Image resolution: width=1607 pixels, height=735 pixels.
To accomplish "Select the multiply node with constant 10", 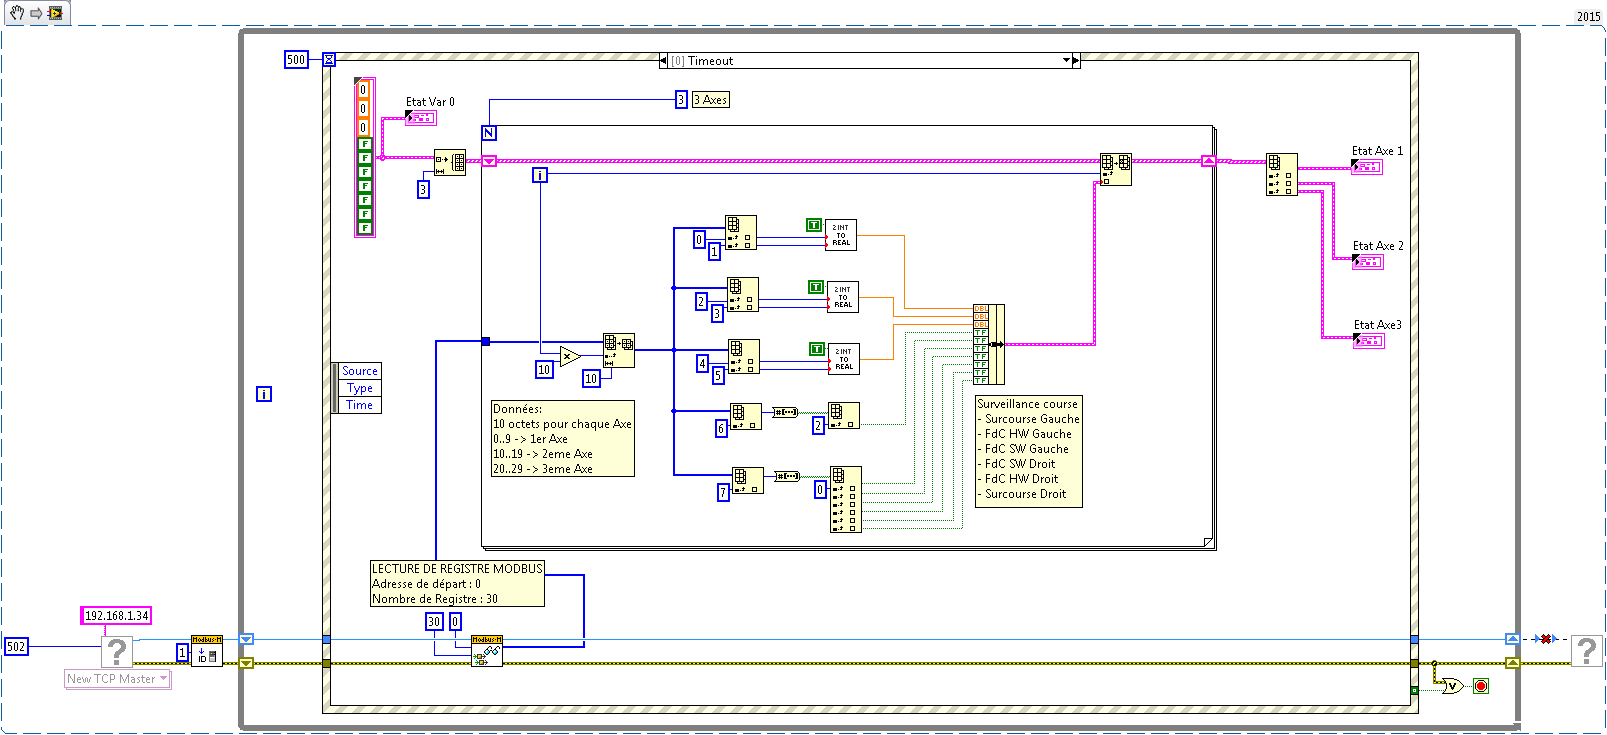I will 570,356.
